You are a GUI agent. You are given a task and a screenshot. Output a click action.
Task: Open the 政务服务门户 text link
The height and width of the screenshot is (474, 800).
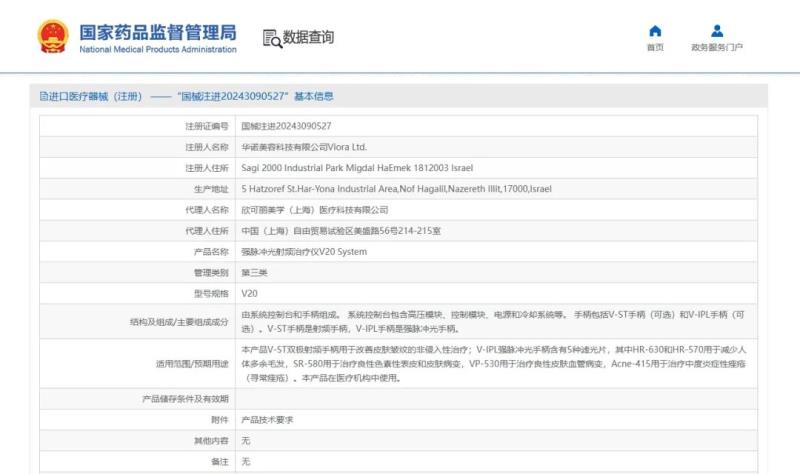click(717, 48)
